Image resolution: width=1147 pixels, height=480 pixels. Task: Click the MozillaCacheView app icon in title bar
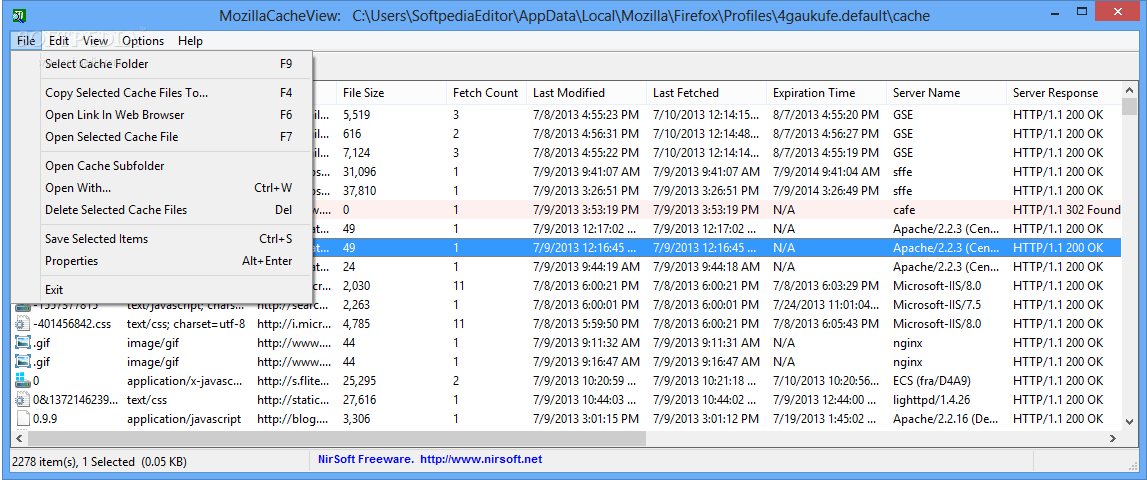21,15
